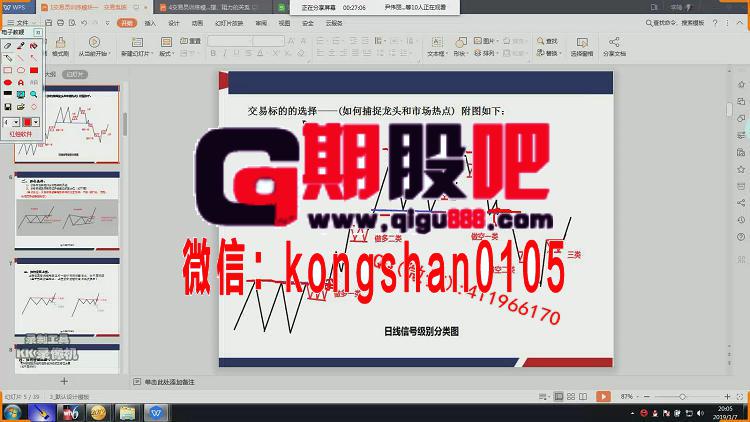Choose the hollow rectangle shape tool
The height and width of the screenshot is (422, 750).
(8, 70)
